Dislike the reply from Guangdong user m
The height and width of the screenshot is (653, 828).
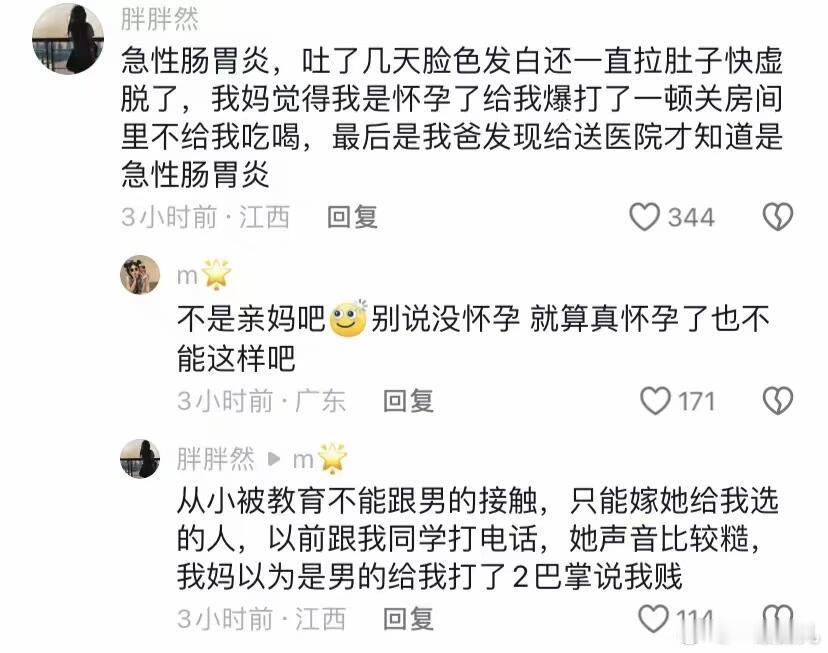(x=778, y=401)
